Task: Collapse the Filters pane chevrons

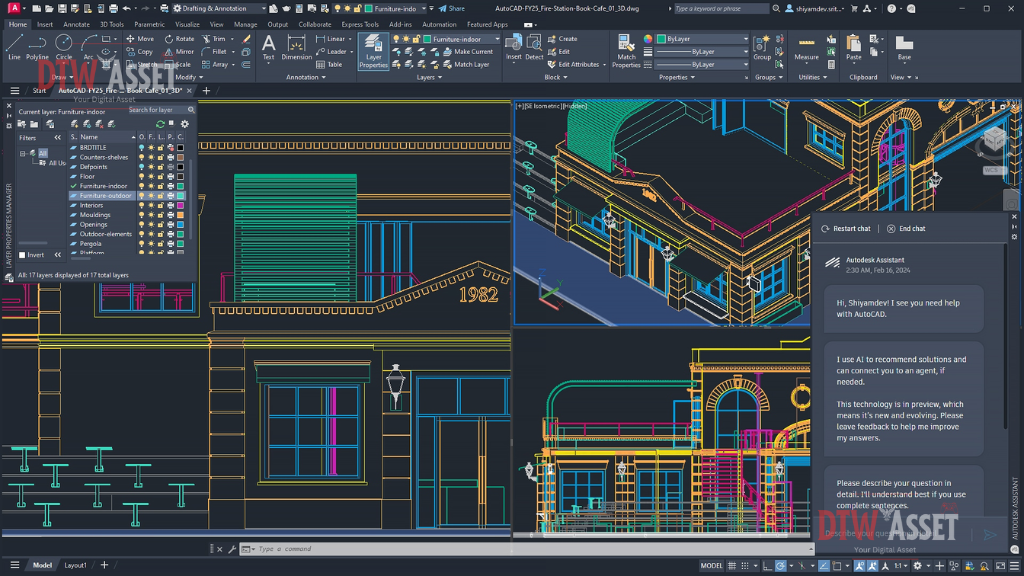Action: tap(57, 138)
